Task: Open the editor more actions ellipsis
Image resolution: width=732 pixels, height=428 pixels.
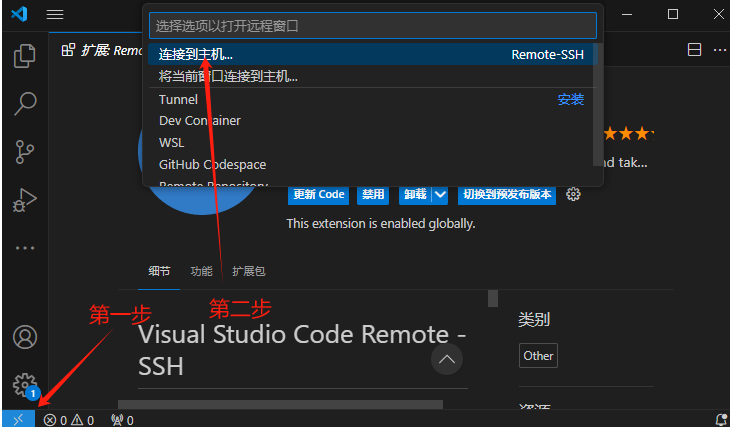Action: [x=720, y=49]
